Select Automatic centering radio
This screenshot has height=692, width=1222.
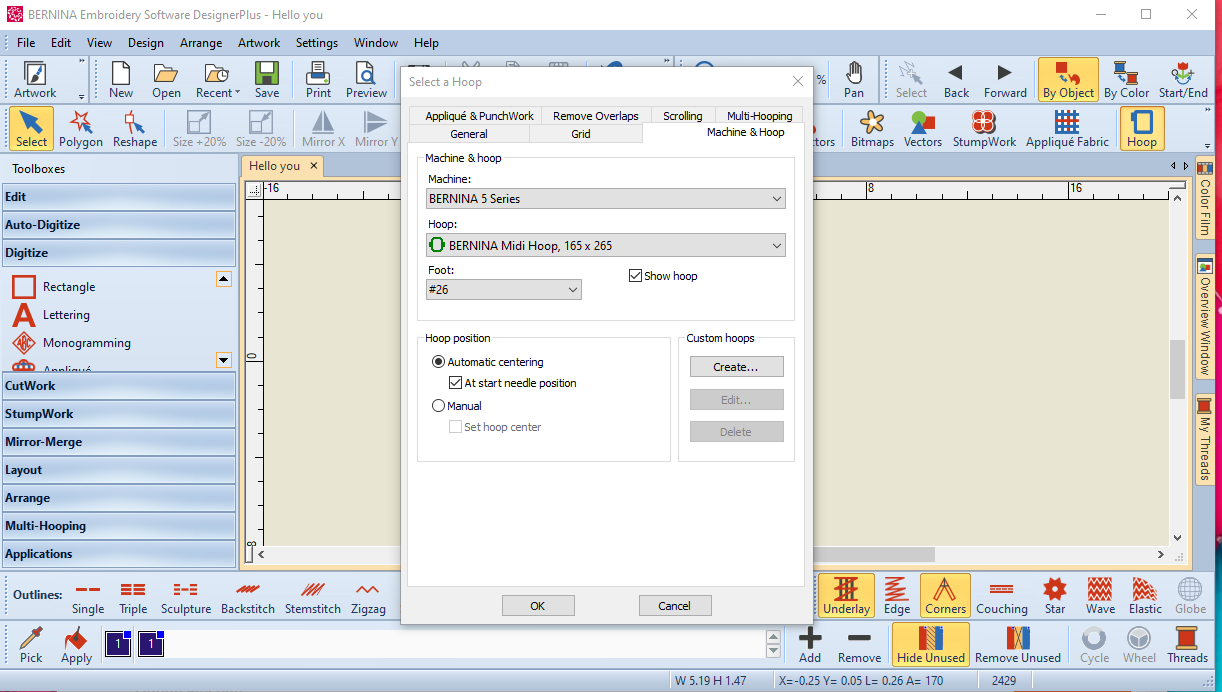click(x=438, y=362)
